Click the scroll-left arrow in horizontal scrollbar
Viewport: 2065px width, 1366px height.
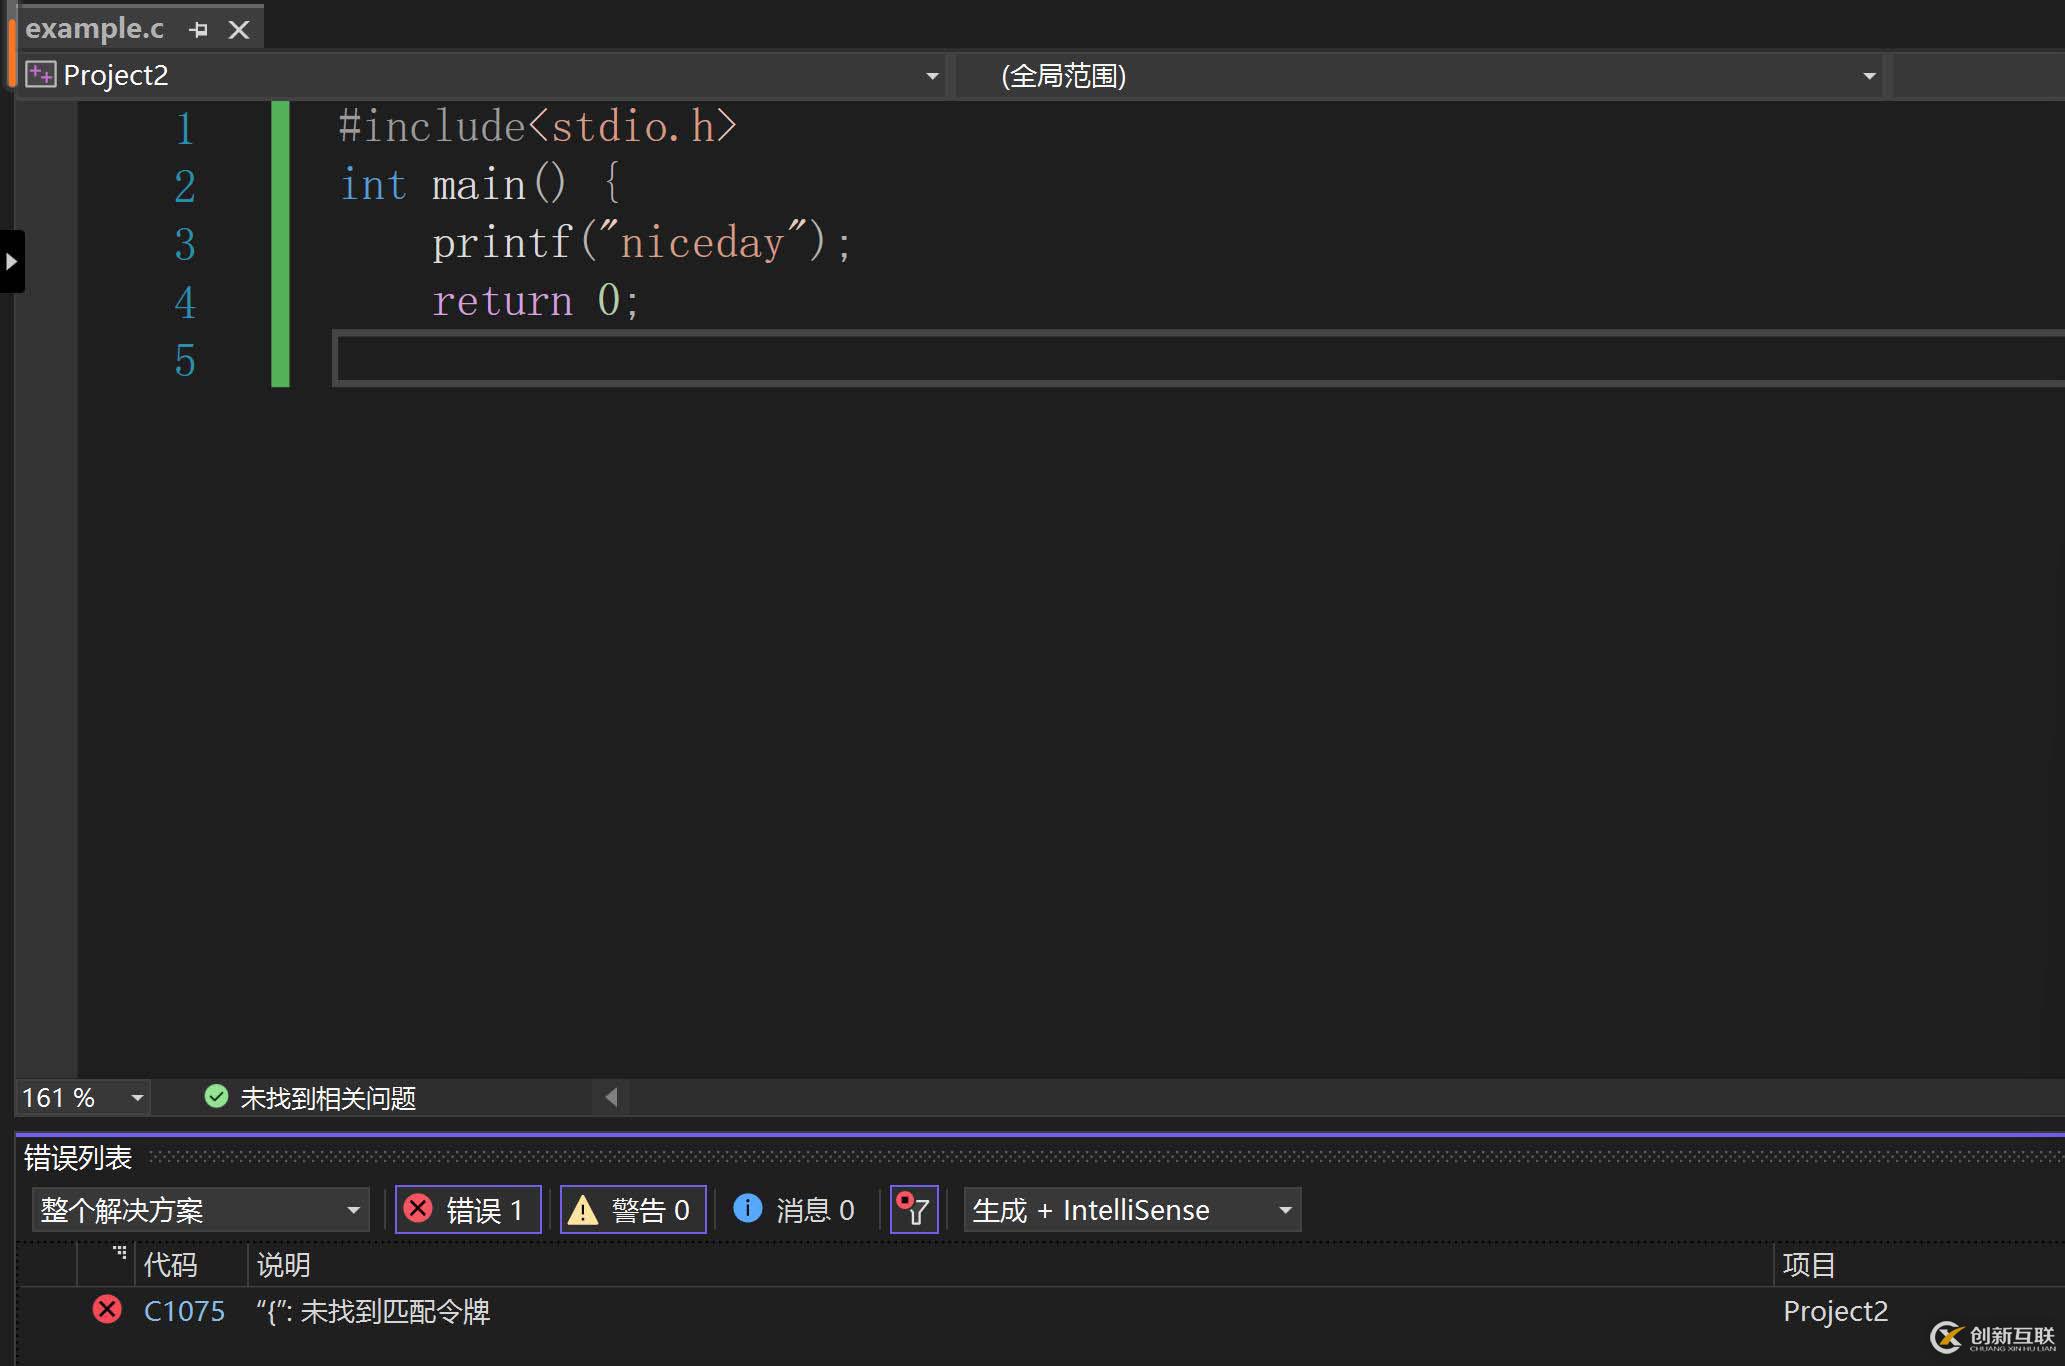[611, 1097]
